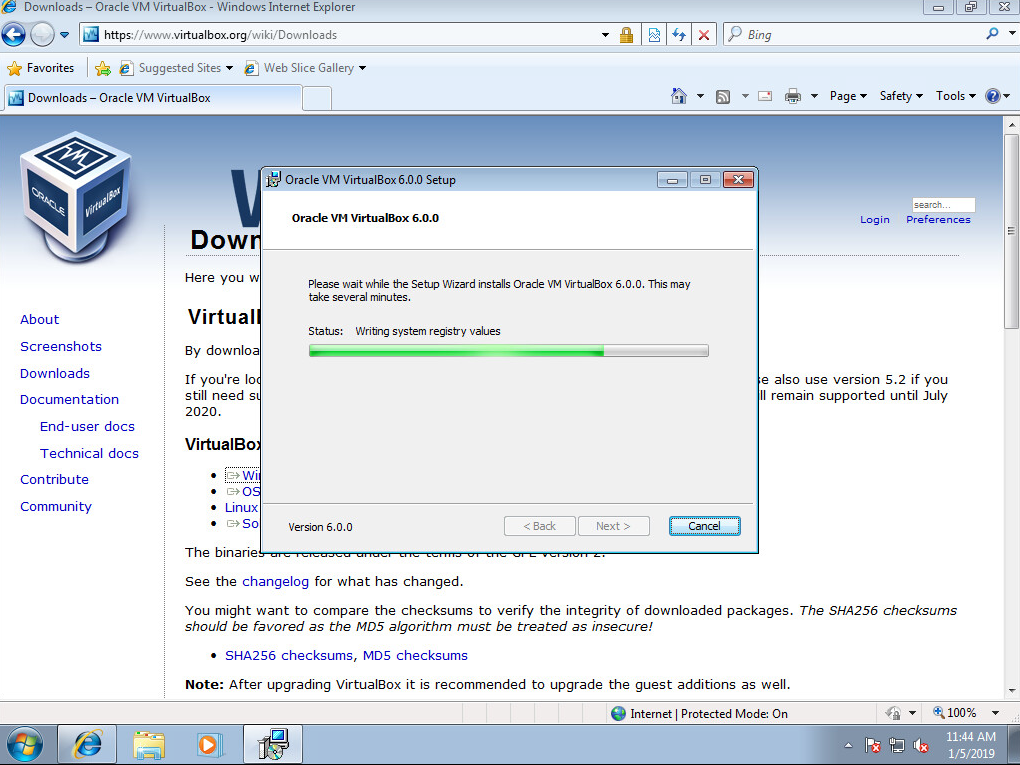Open the Windows Start orb

pyautogui.click(x=25, y=744)
